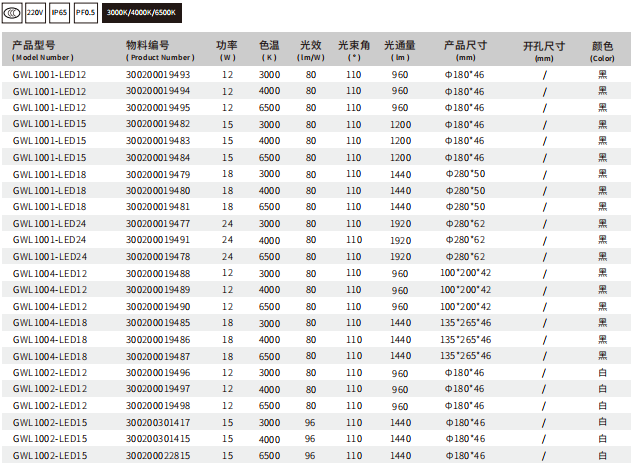Click color 黑 in row 300200019487
The width and height of the screenshot is (635, 469).
[603, 356]
